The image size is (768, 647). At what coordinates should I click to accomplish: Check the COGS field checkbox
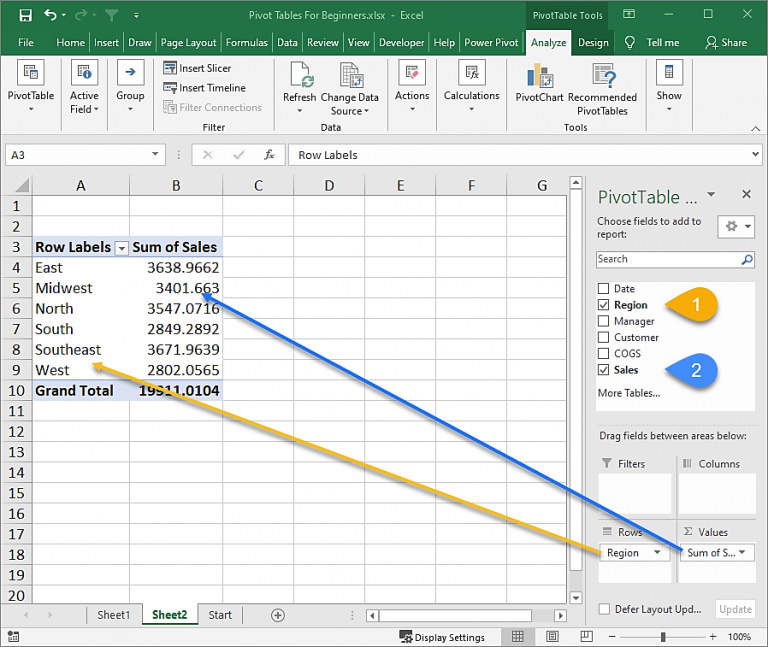pos(603,353)
